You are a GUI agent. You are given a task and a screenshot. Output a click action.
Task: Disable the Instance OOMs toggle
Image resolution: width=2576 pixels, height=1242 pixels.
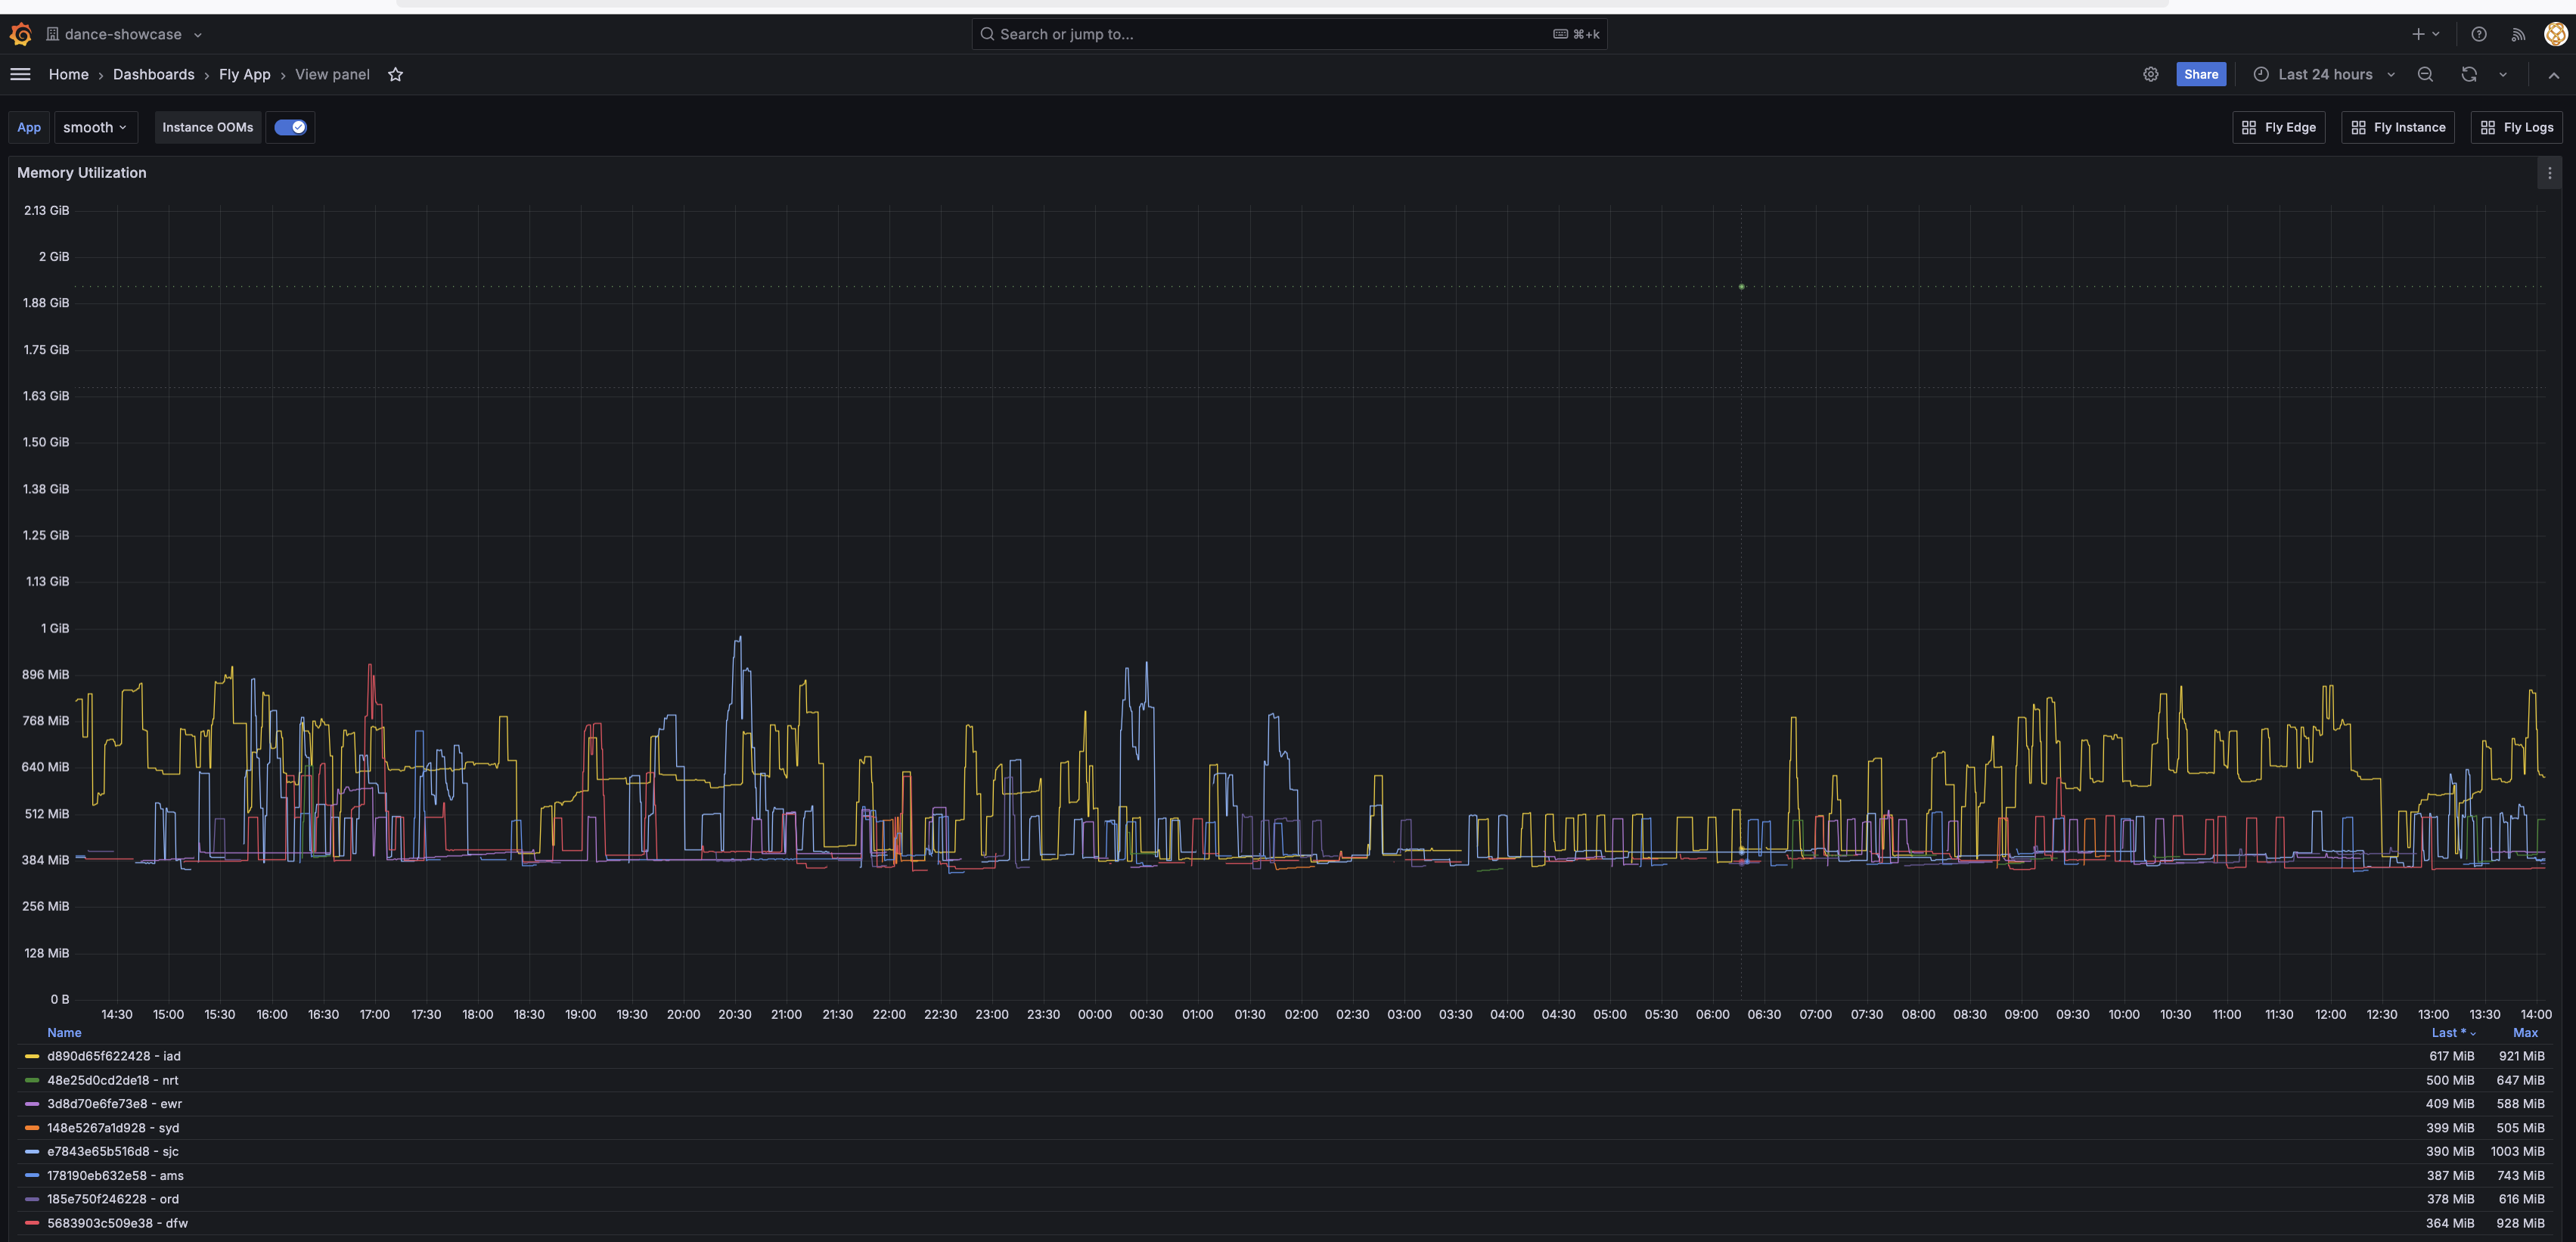pyautogui.click(x=290, y=127)
